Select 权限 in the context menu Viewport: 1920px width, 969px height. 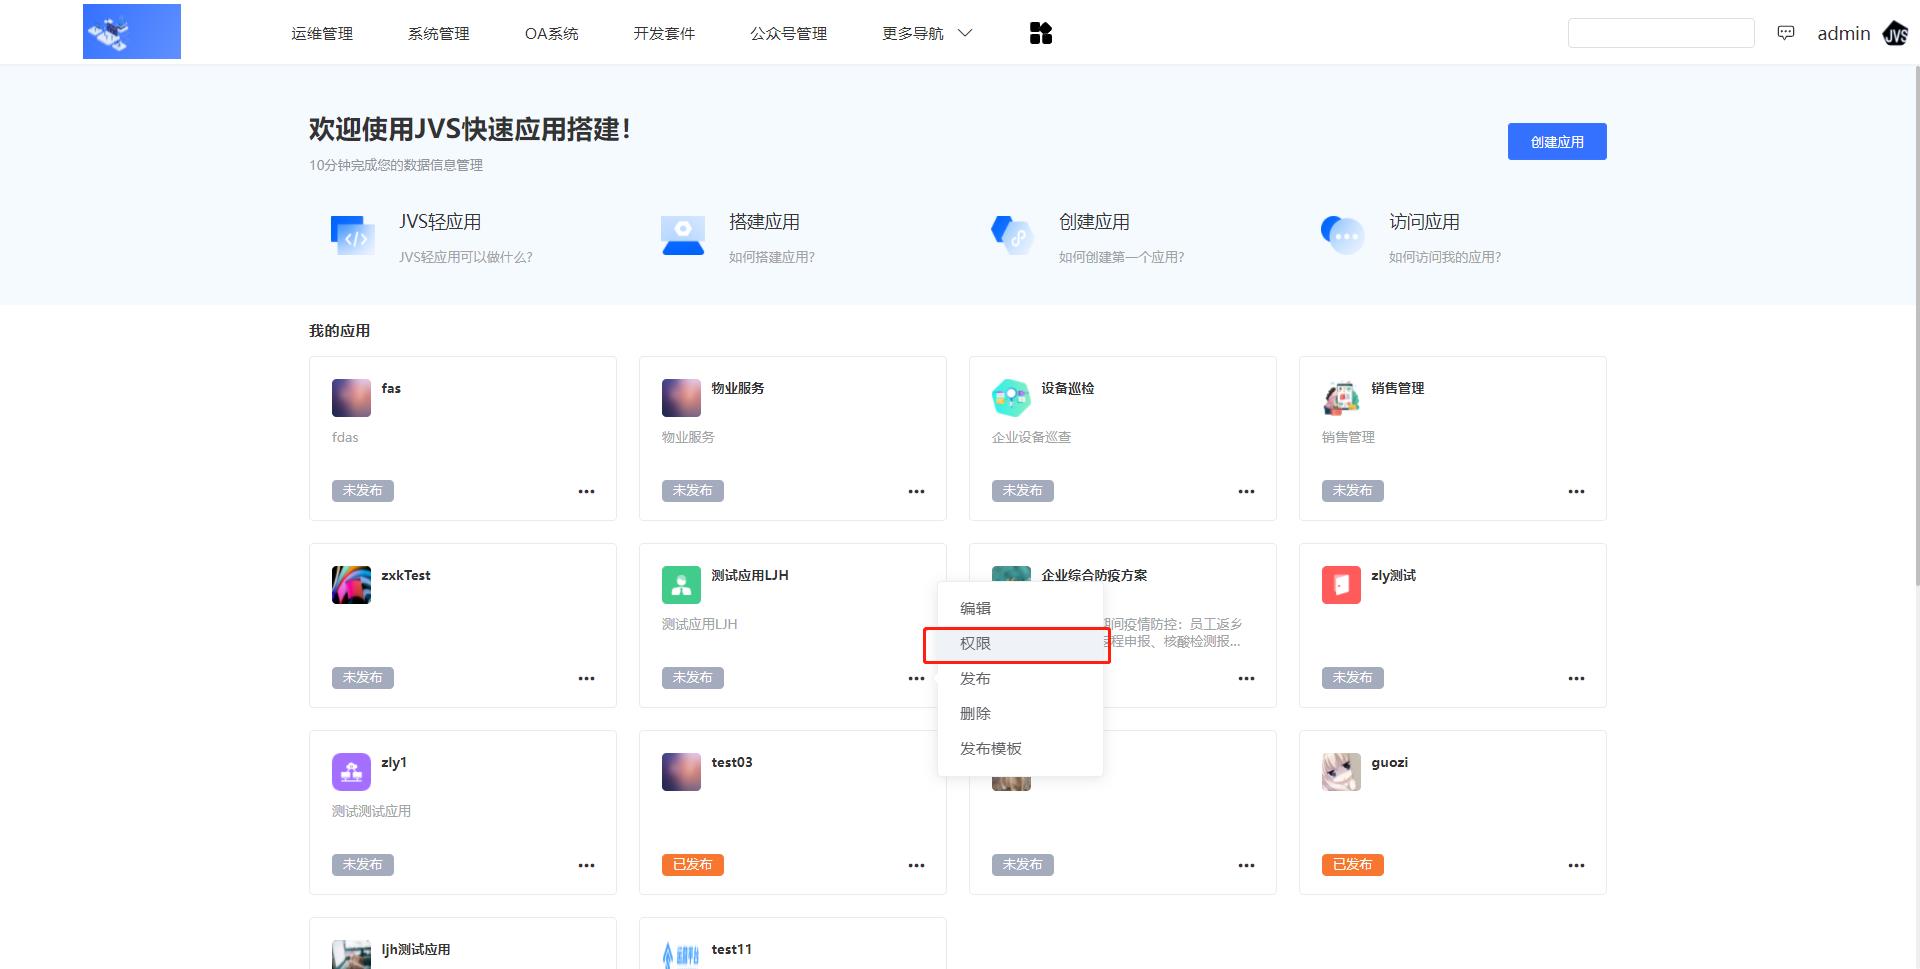(1020, 643)
